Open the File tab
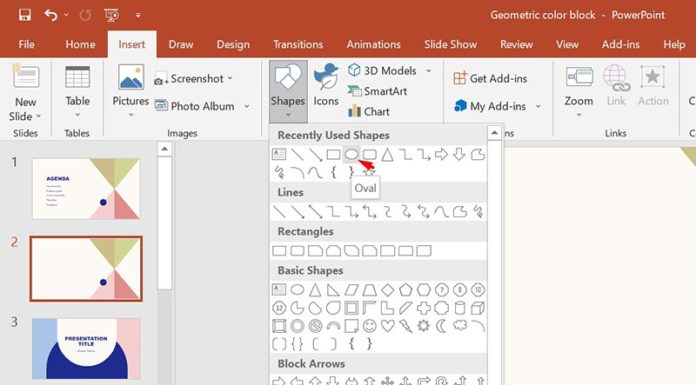The height and width of the screenshot is (385, 696). coord(26,44)
